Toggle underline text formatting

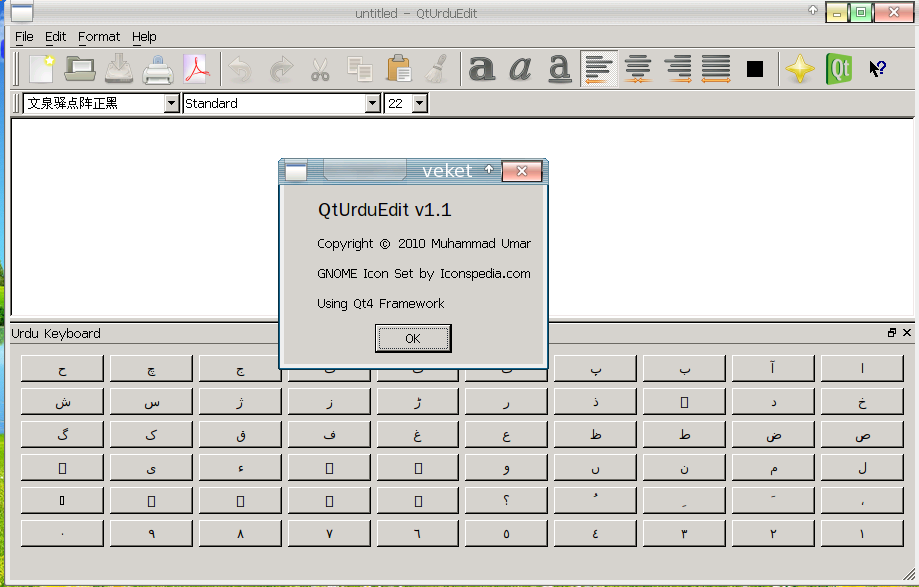click(x=560, y=69)
